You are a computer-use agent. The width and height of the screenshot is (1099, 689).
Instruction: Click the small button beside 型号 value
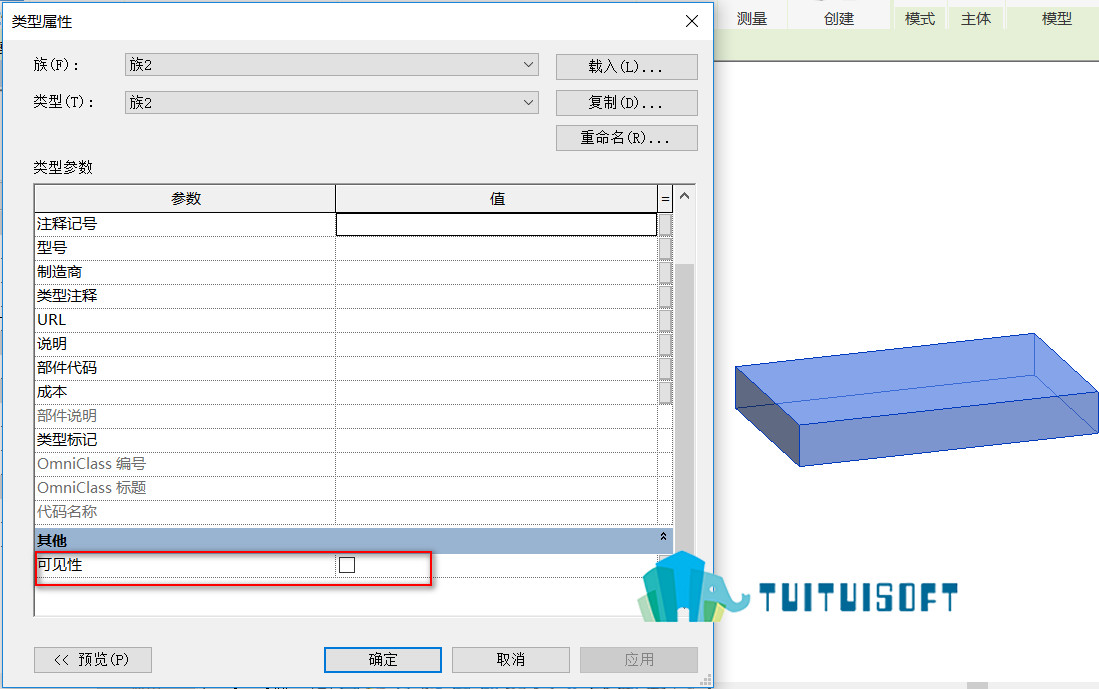coord(665,248)
